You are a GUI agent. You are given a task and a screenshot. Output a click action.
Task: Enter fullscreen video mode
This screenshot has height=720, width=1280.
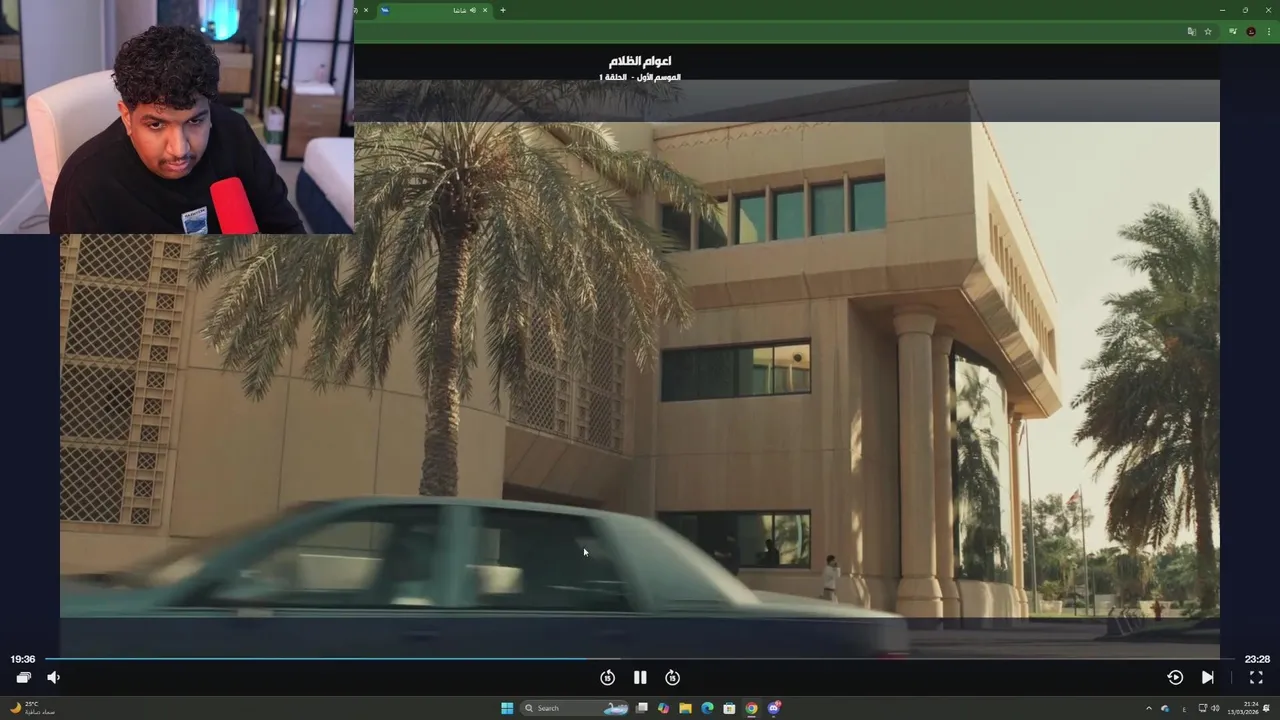(1256, 677)
